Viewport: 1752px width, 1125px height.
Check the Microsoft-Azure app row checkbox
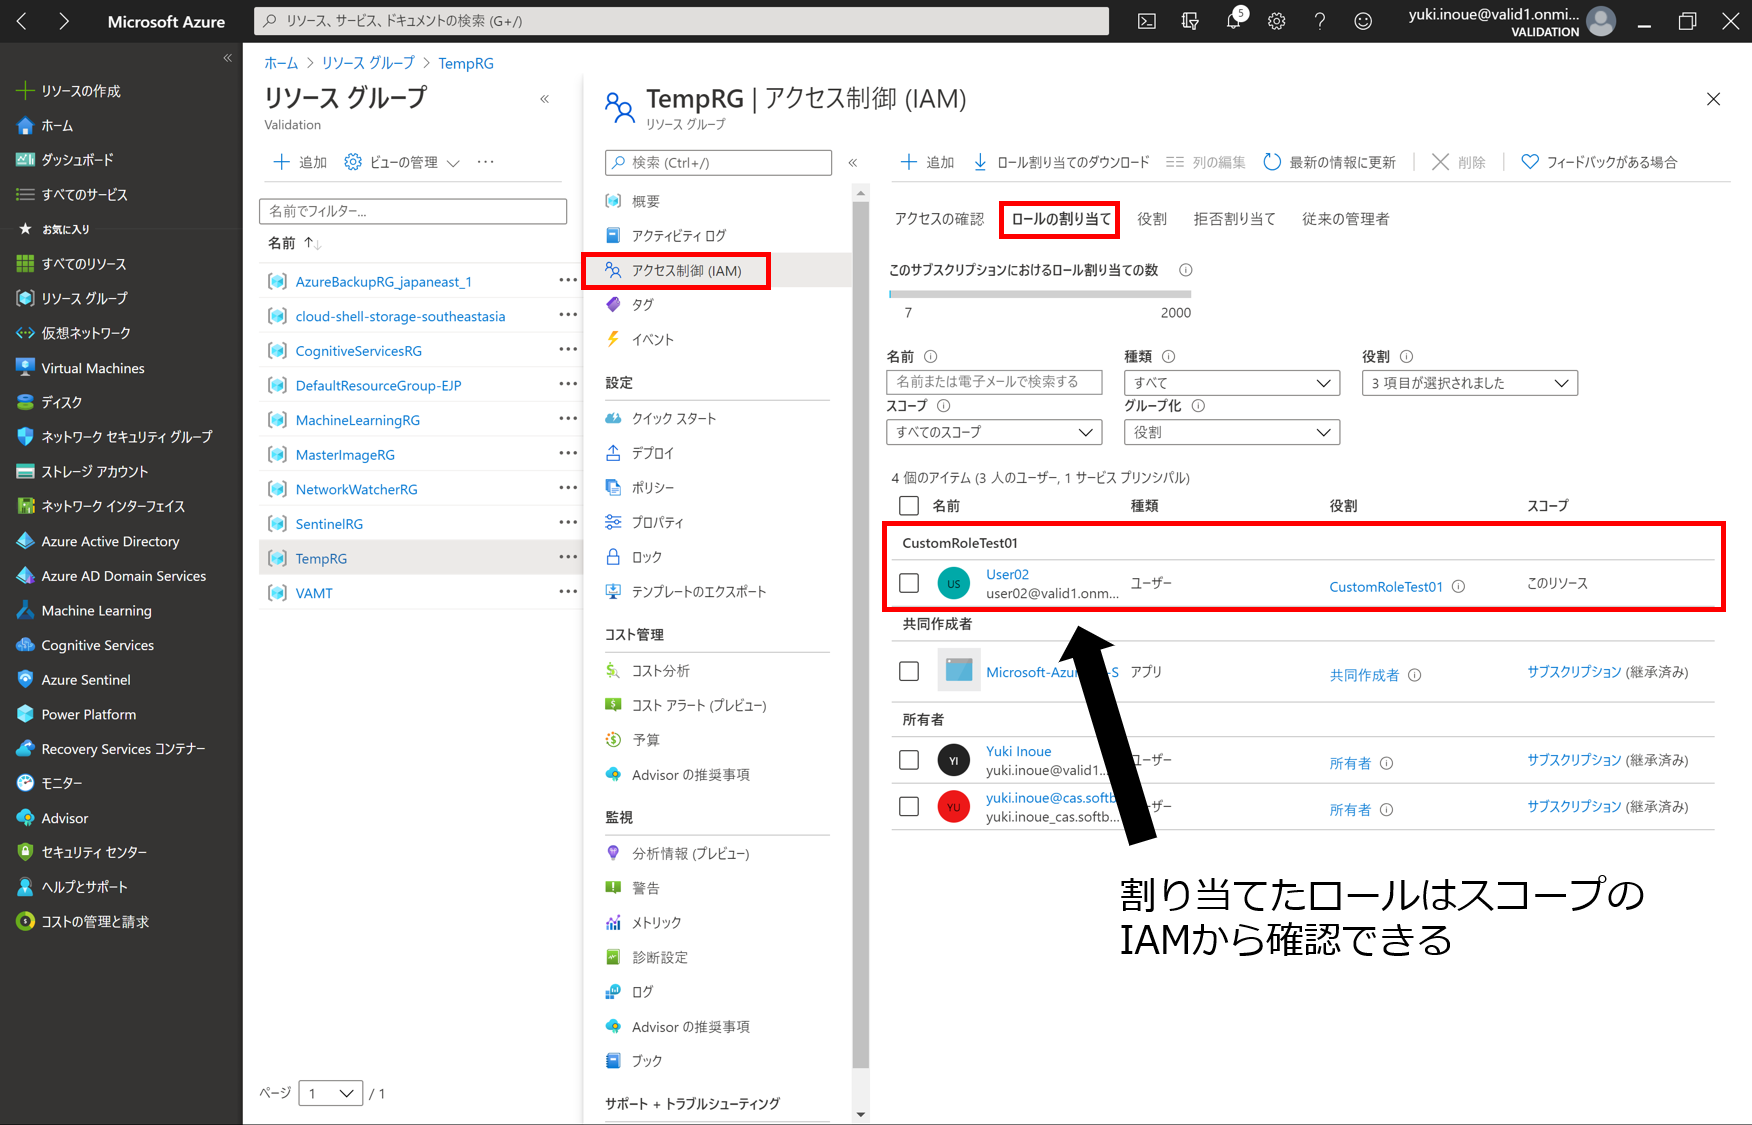[x=909, y=671]
